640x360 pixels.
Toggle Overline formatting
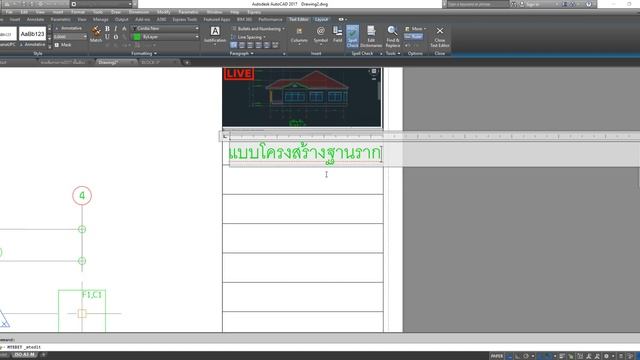click(116, 37)
